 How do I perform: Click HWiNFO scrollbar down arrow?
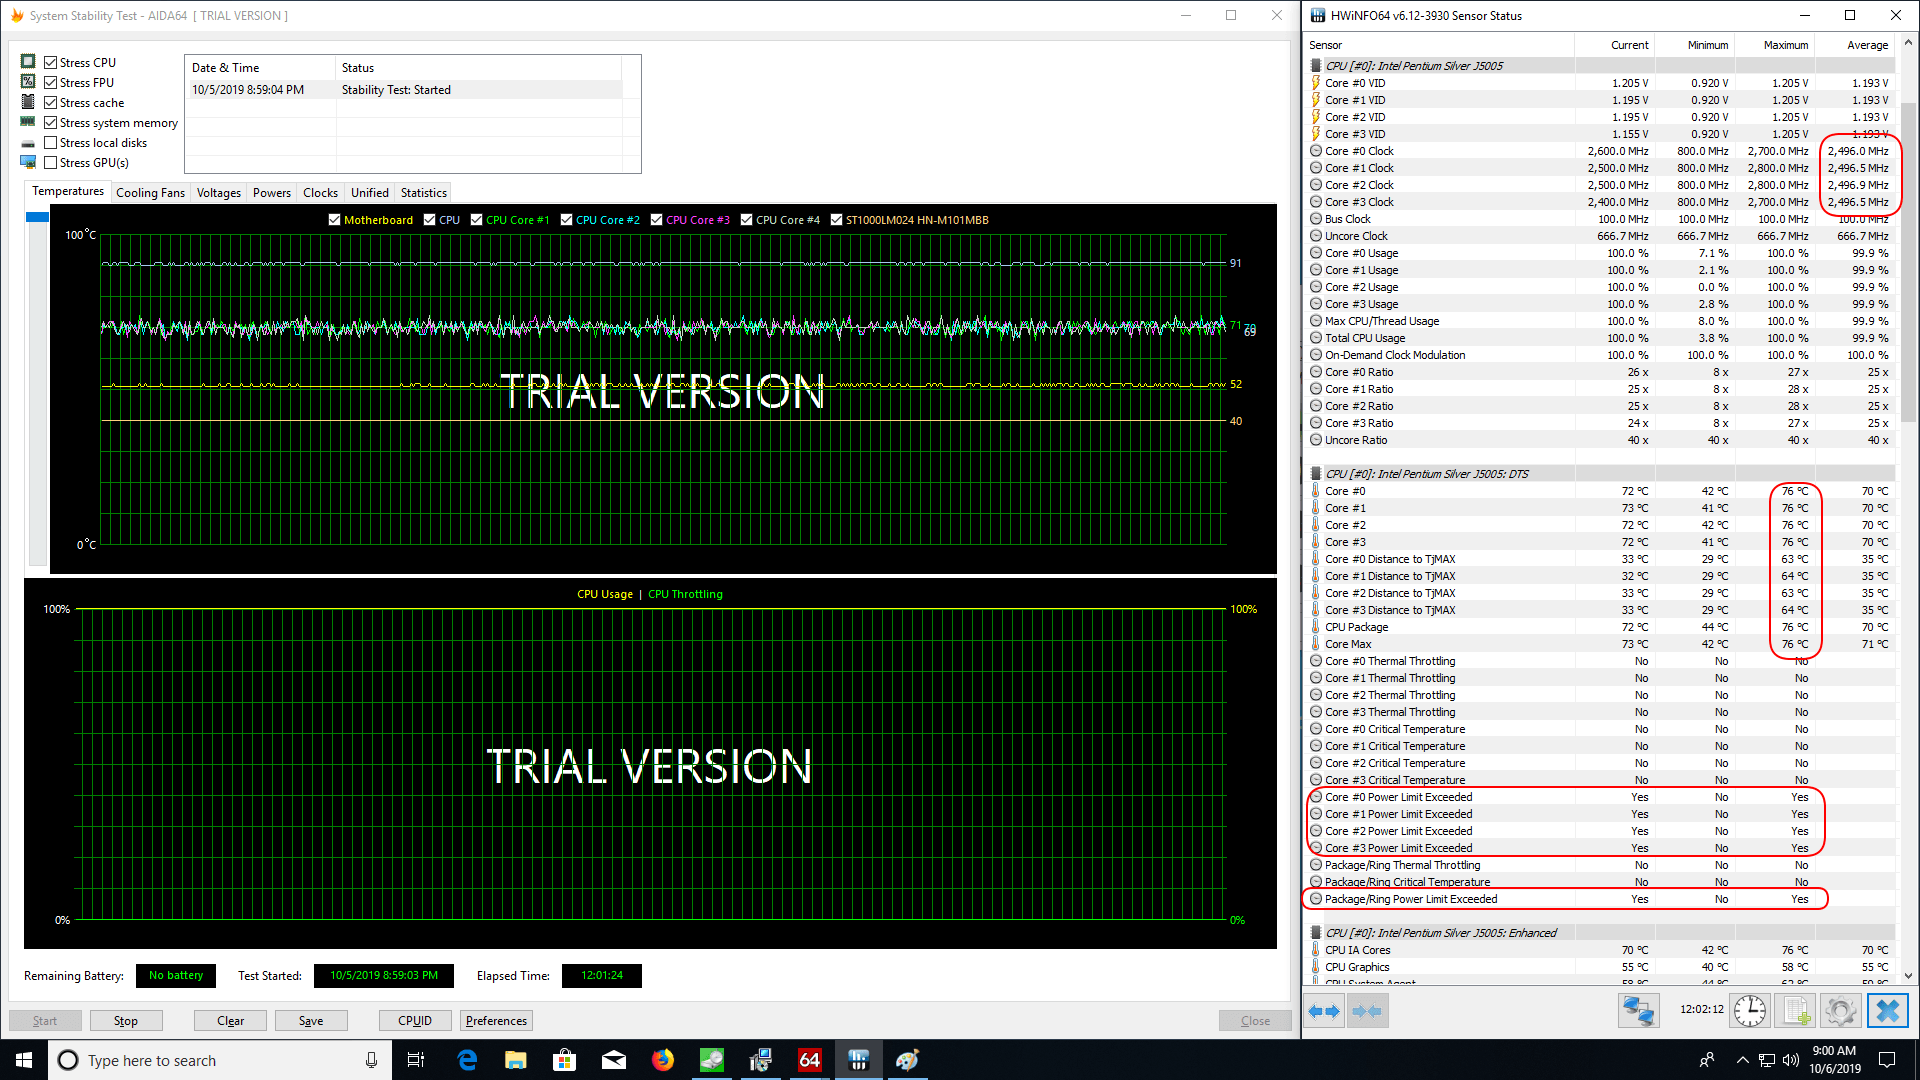pos(1908,976)
